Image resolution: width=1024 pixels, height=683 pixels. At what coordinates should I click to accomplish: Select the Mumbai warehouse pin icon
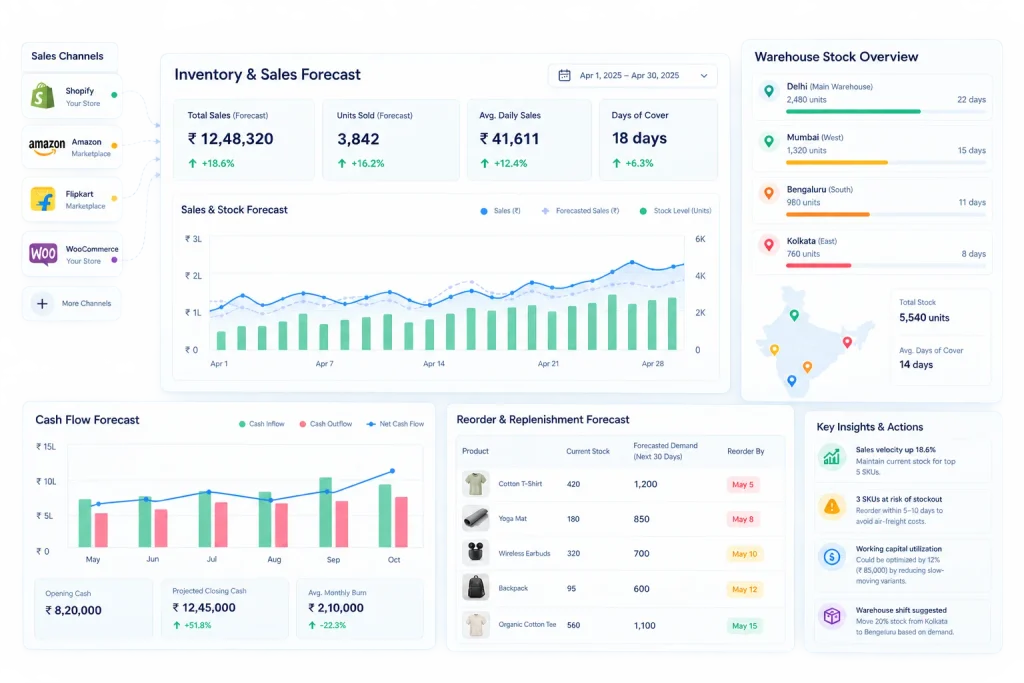(x=769, y=142)
